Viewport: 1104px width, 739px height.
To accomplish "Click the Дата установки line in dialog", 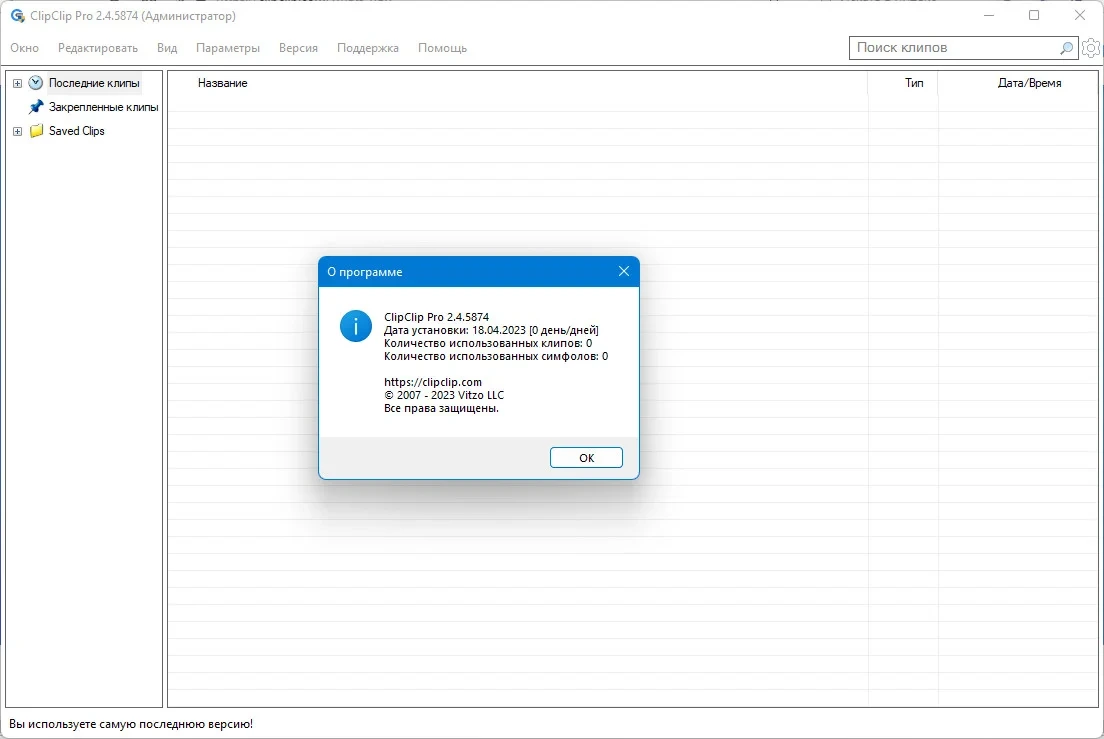I will 491,330.
